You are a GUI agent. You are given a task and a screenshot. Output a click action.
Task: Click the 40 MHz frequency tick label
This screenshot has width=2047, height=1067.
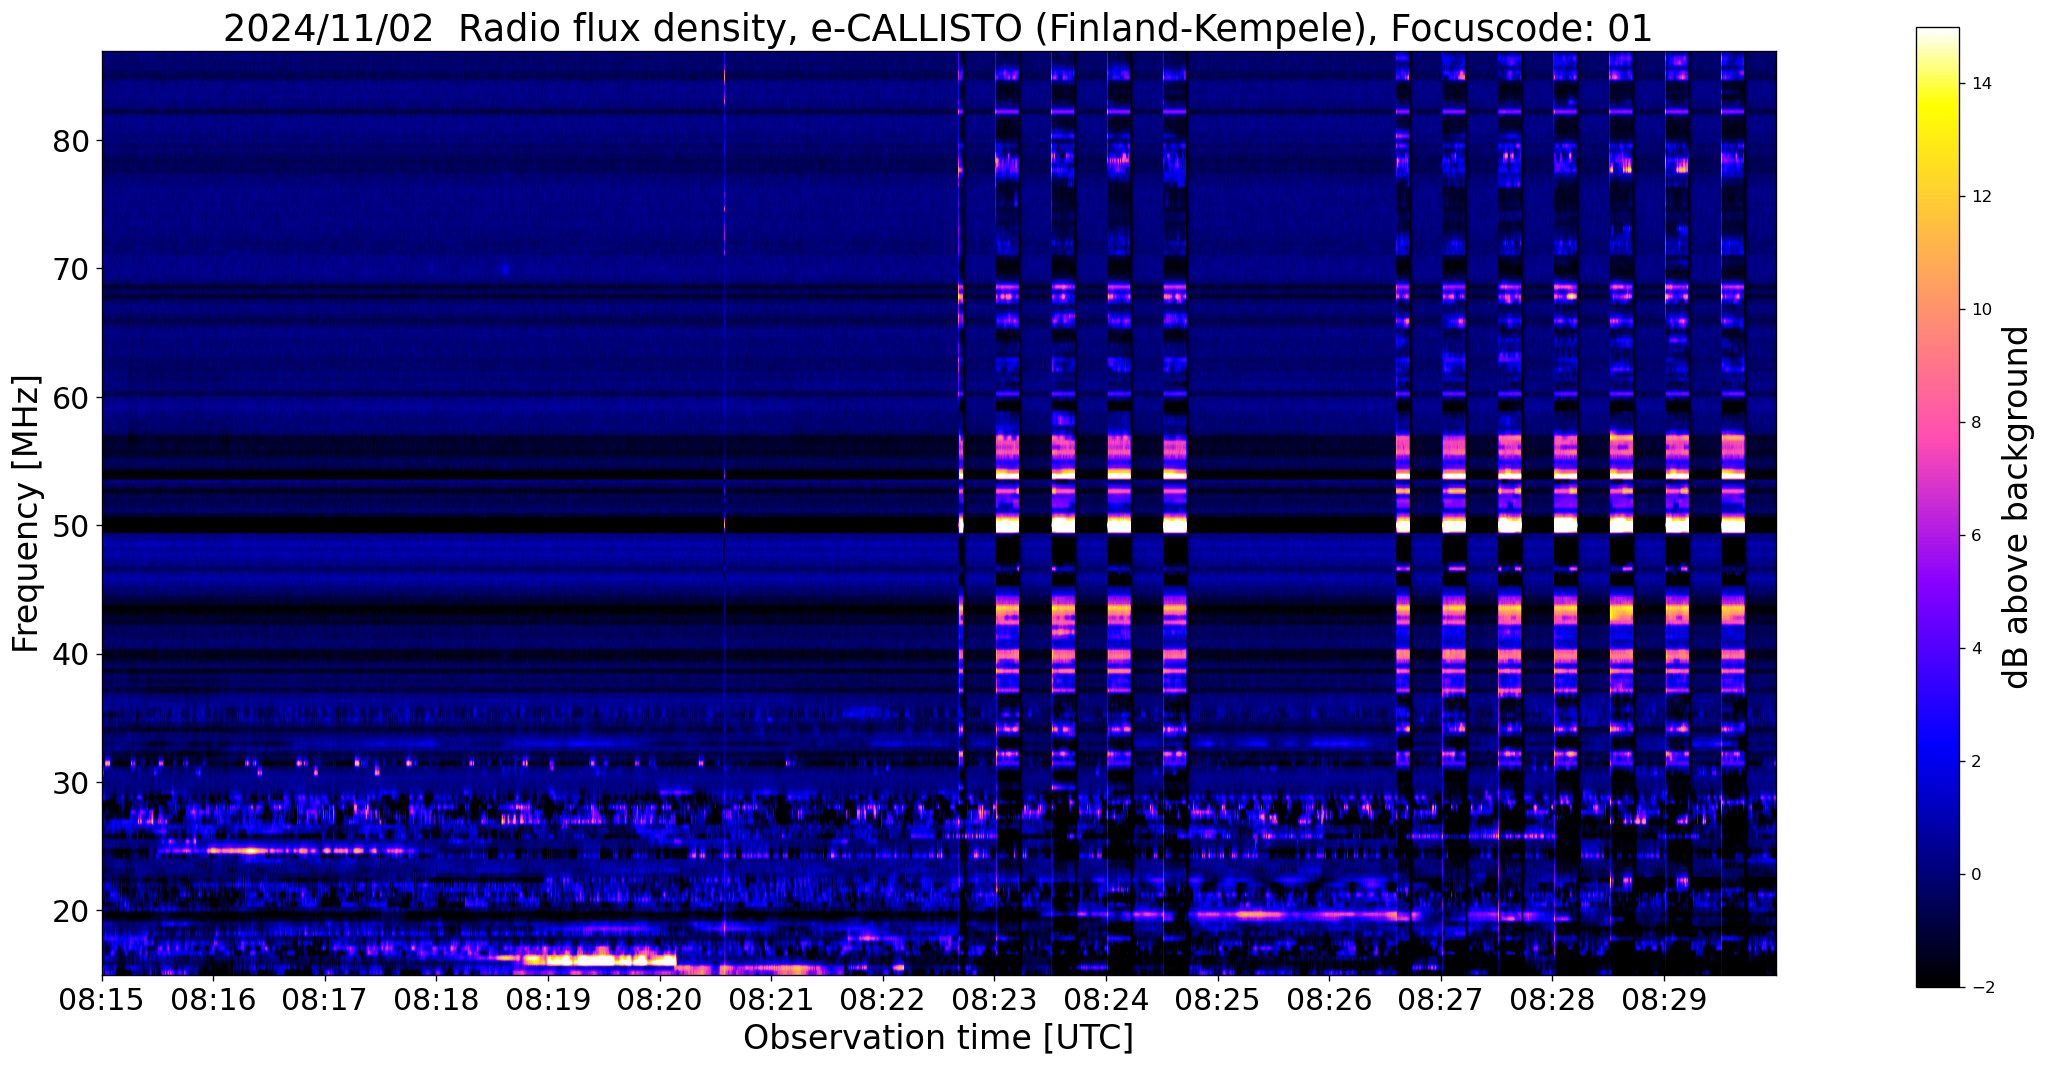[71, 655]
